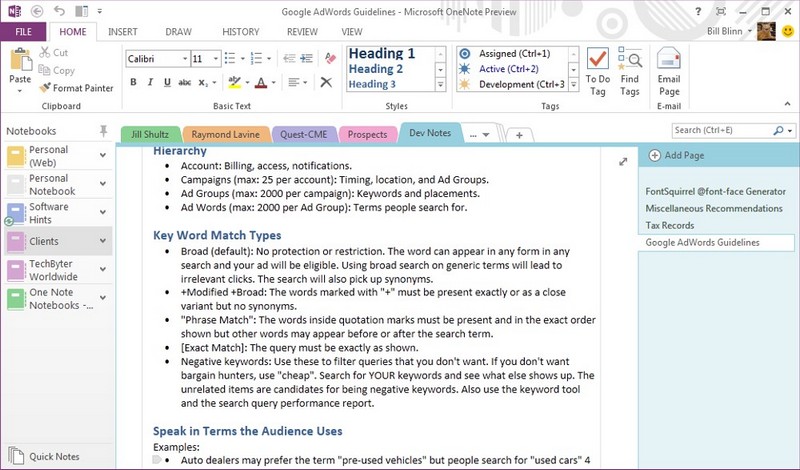Click the Back arrow in title bar
The width and height of the screenshot is (800, 470).
point(37,11)
